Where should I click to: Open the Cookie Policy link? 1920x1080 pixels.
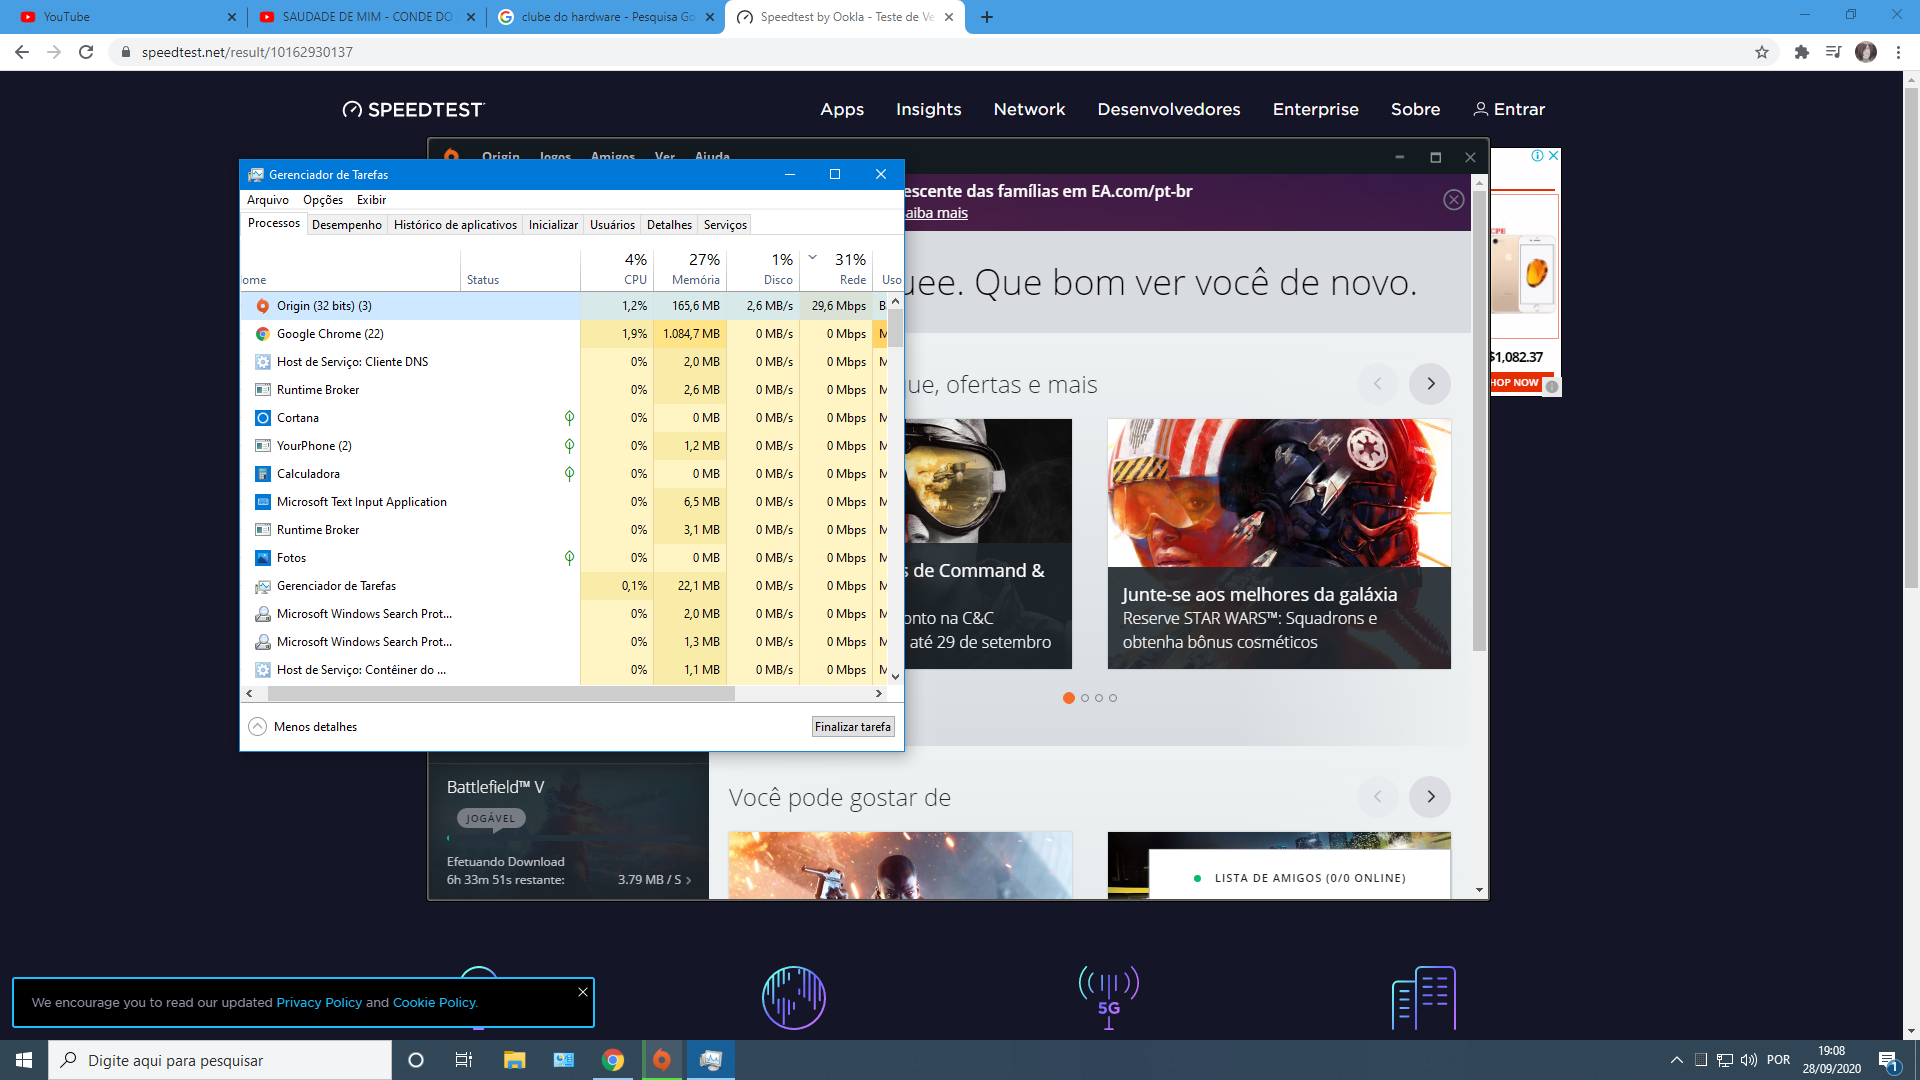click(435, 1003)
